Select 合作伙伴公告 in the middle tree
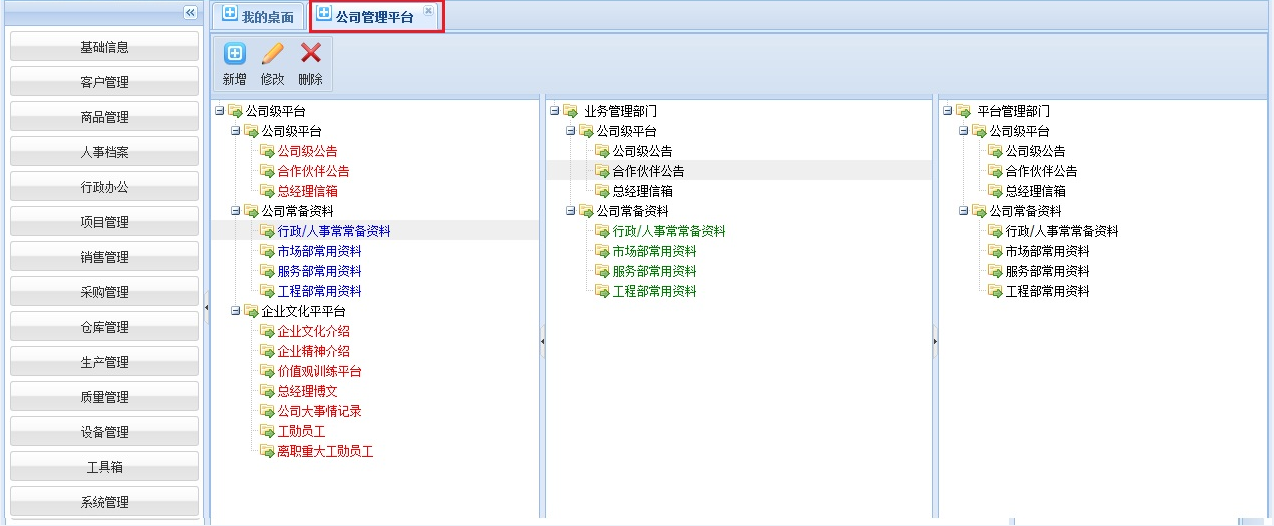This screenshot has height=526, width=1274. point(648,171)
